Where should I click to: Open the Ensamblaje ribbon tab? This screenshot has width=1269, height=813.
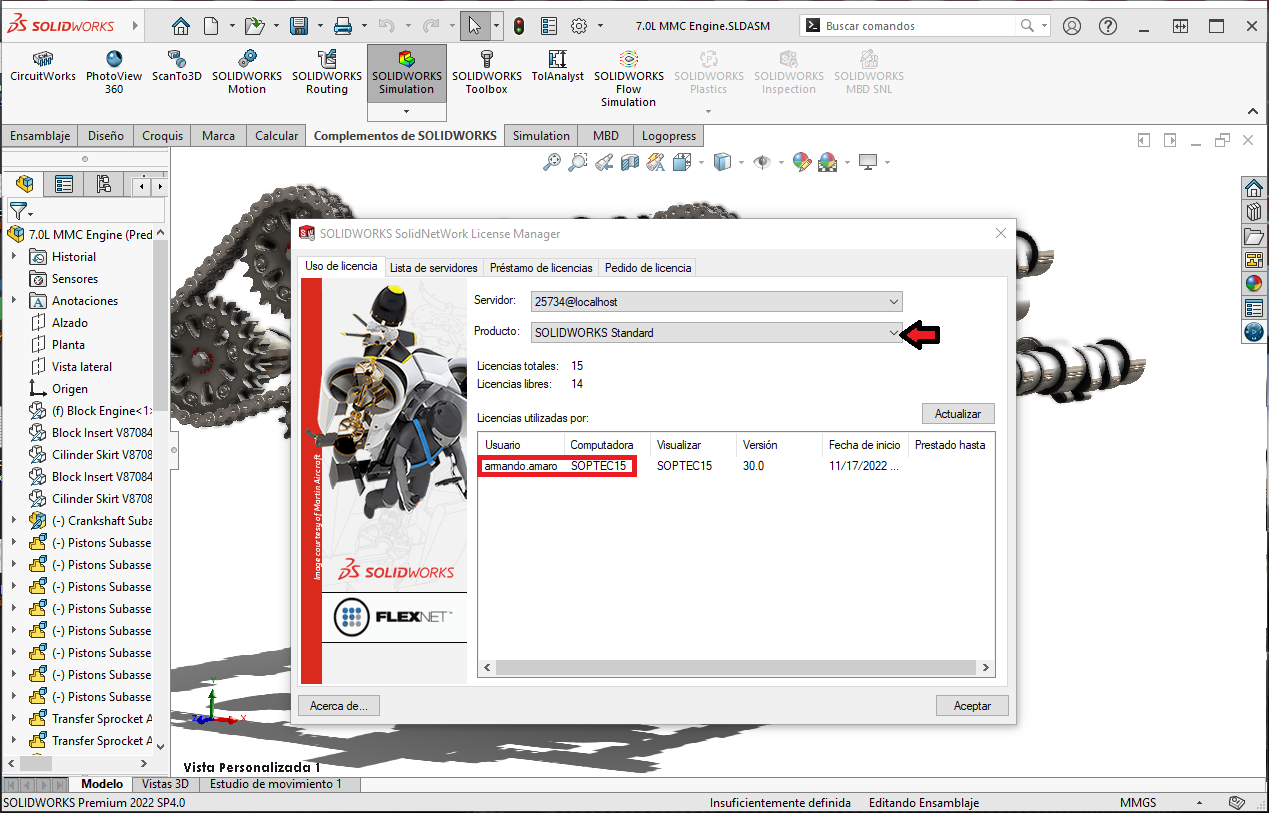tap(40, 136)
